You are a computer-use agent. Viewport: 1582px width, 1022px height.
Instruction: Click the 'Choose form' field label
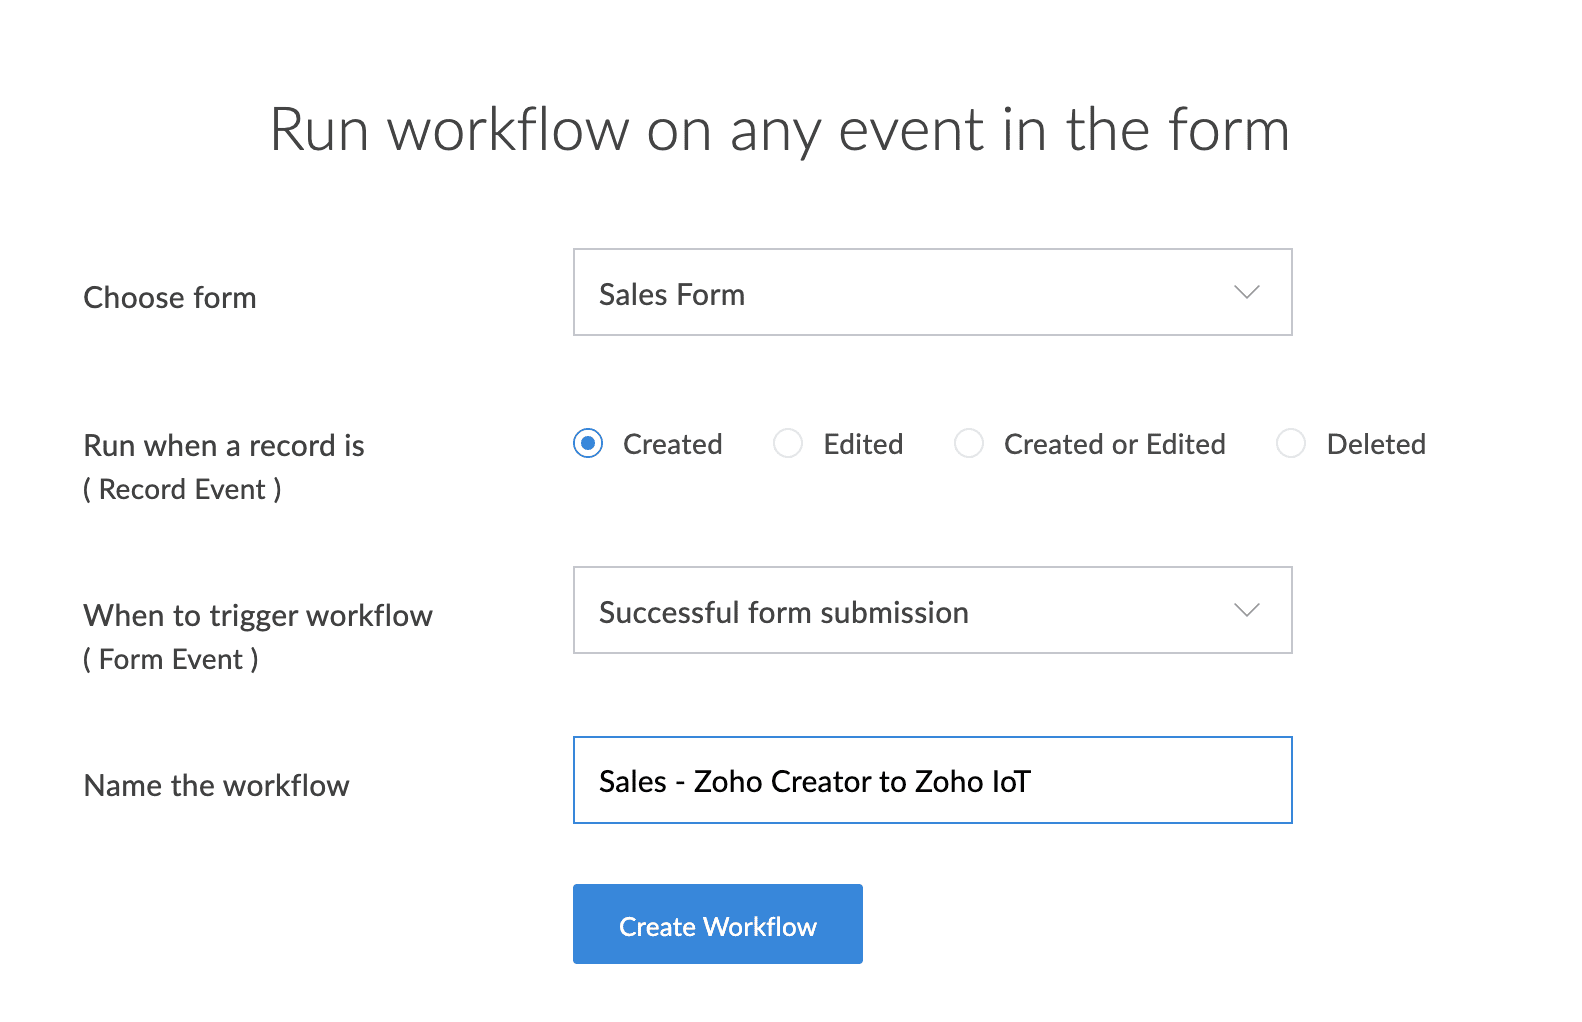point(170,298)
